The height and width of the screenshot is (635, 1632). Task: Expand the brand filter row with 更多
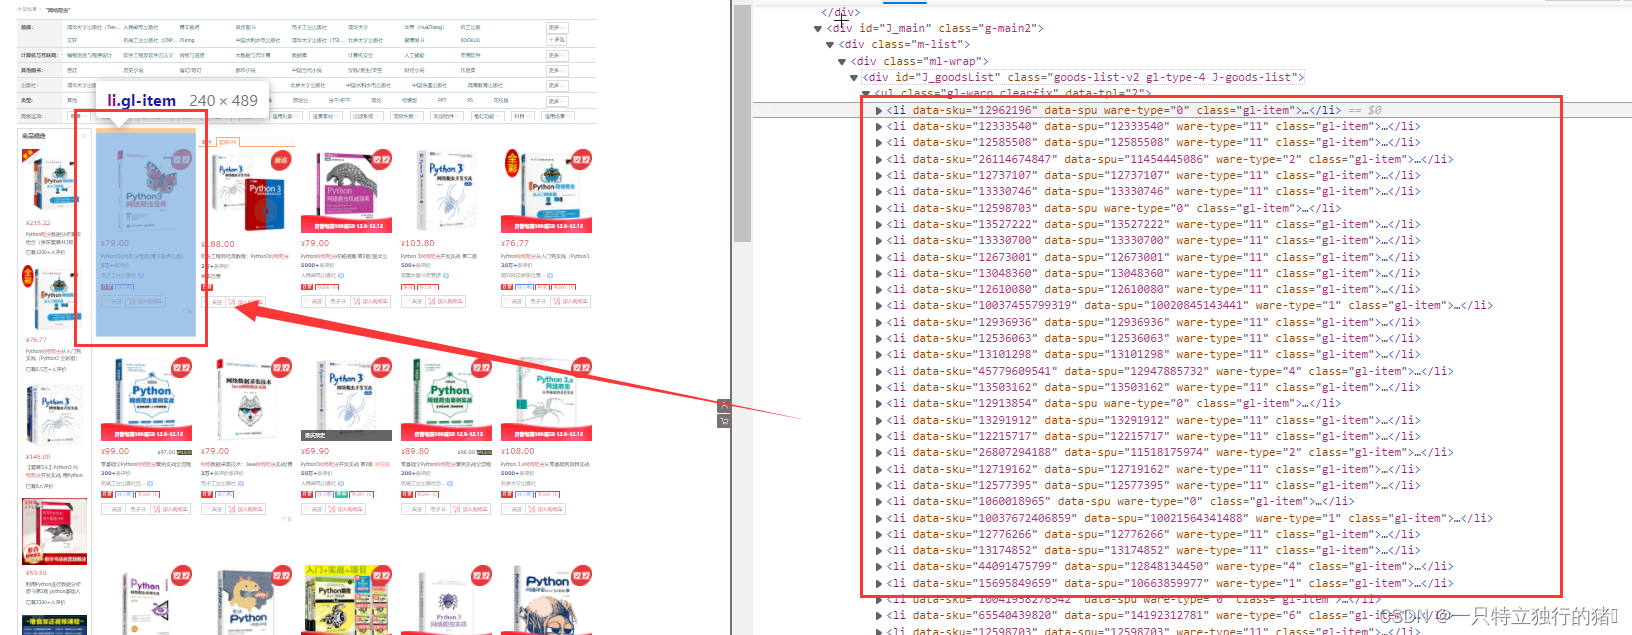click(x=557, y=28)
